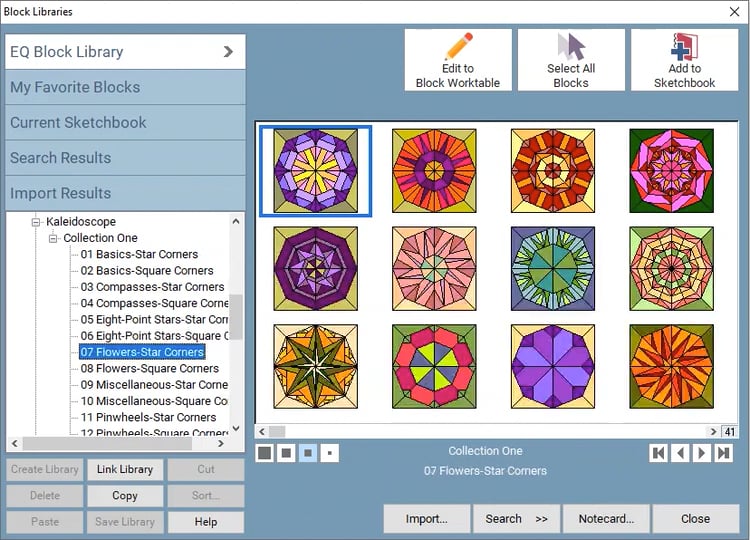Screen dimensions: 750x540
Task: Select the purple and yellow kaleidoscope block
Action: click(x=316, y=171)
